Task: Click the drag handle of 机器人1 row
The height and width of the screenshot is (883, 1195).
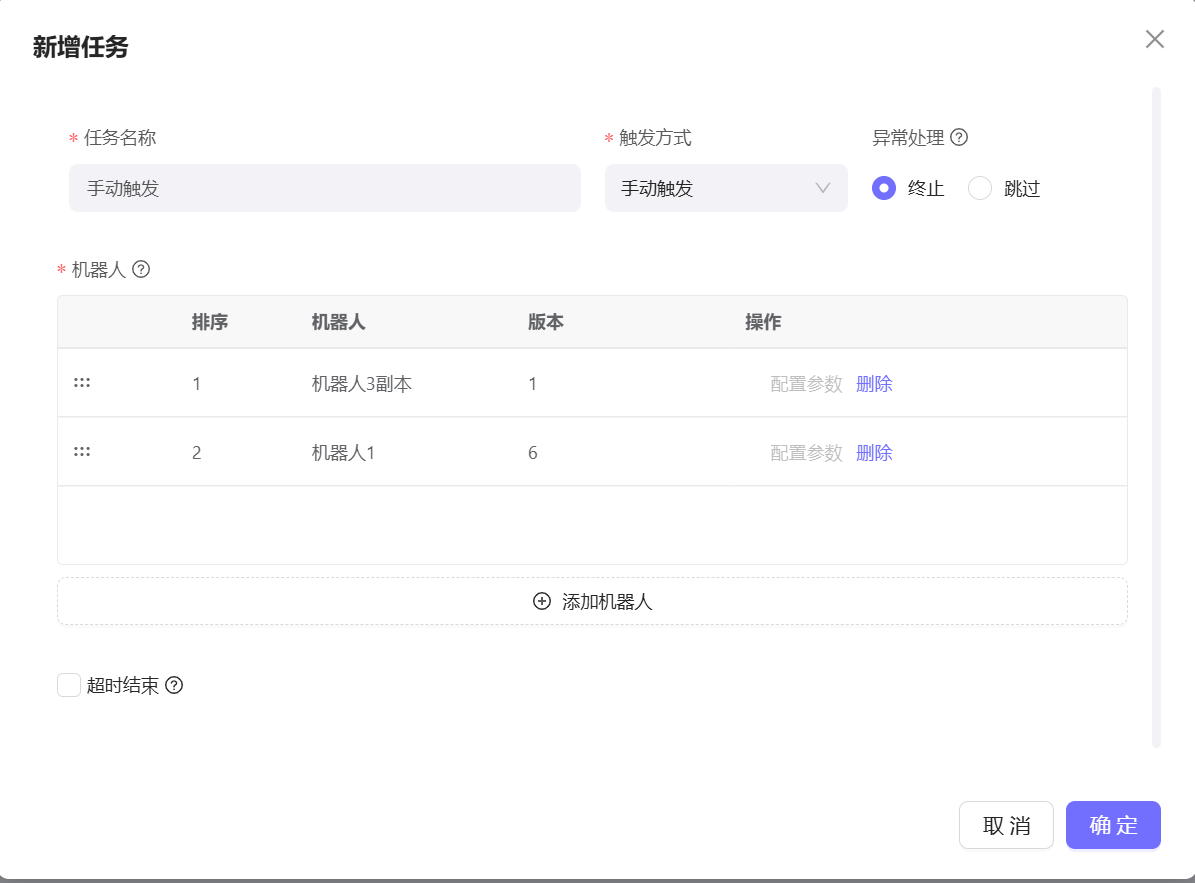Action: pyautogui.click(x=81, y=451)
